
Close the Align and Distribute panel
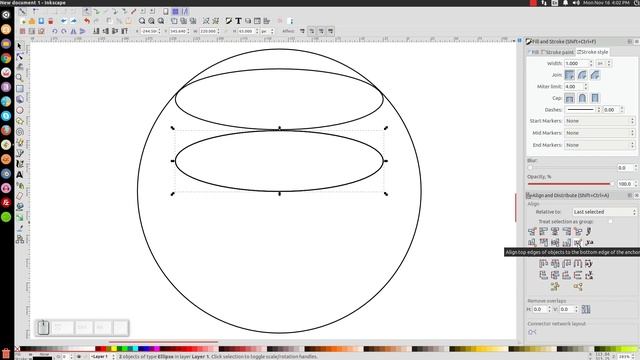coord(636,196)
